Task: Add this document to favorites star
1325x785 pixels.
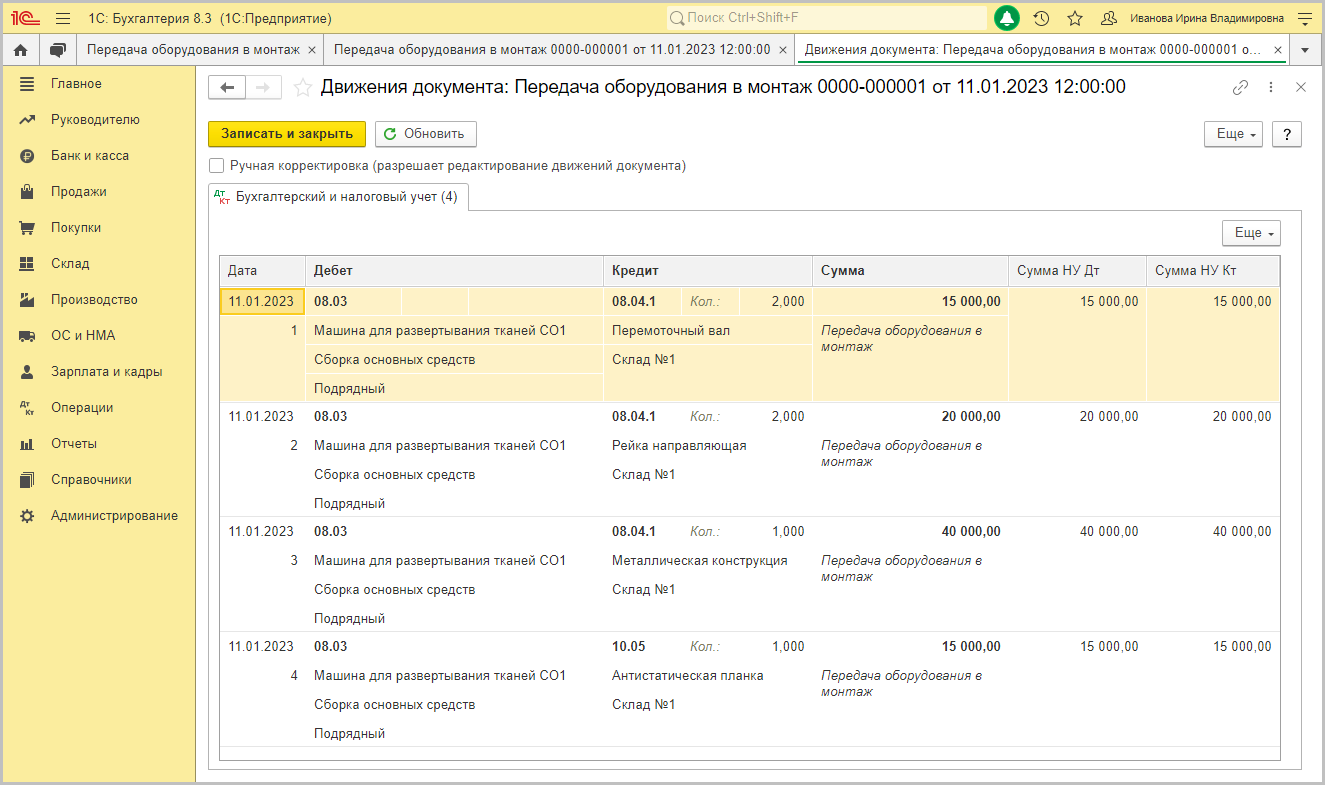Action: [x=303, y=88]
